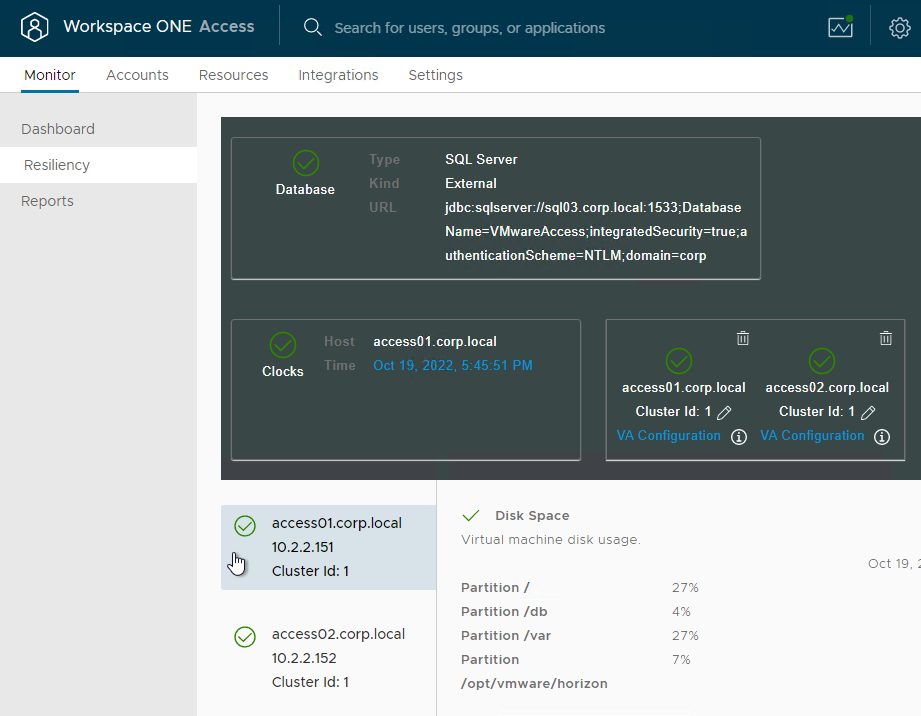This screenshot has height=716, width=921.
Task: Click the Partition /db row label
Action: point(504,611)
